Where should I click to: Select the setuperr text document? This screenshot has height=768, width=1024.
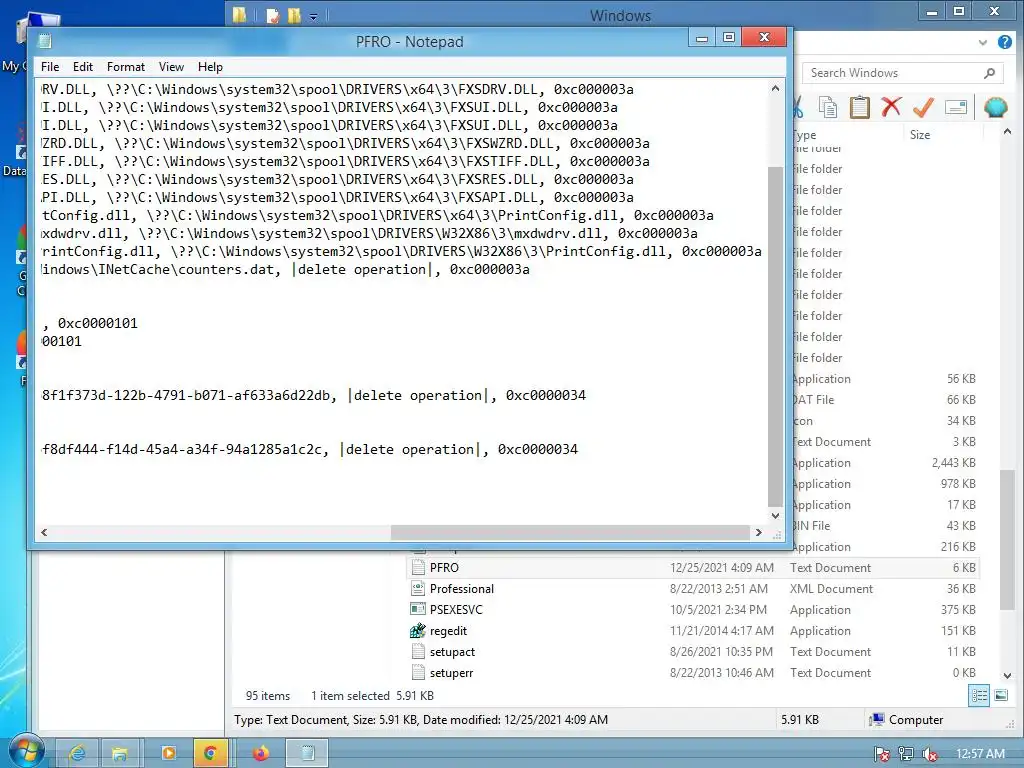[693, 673]
